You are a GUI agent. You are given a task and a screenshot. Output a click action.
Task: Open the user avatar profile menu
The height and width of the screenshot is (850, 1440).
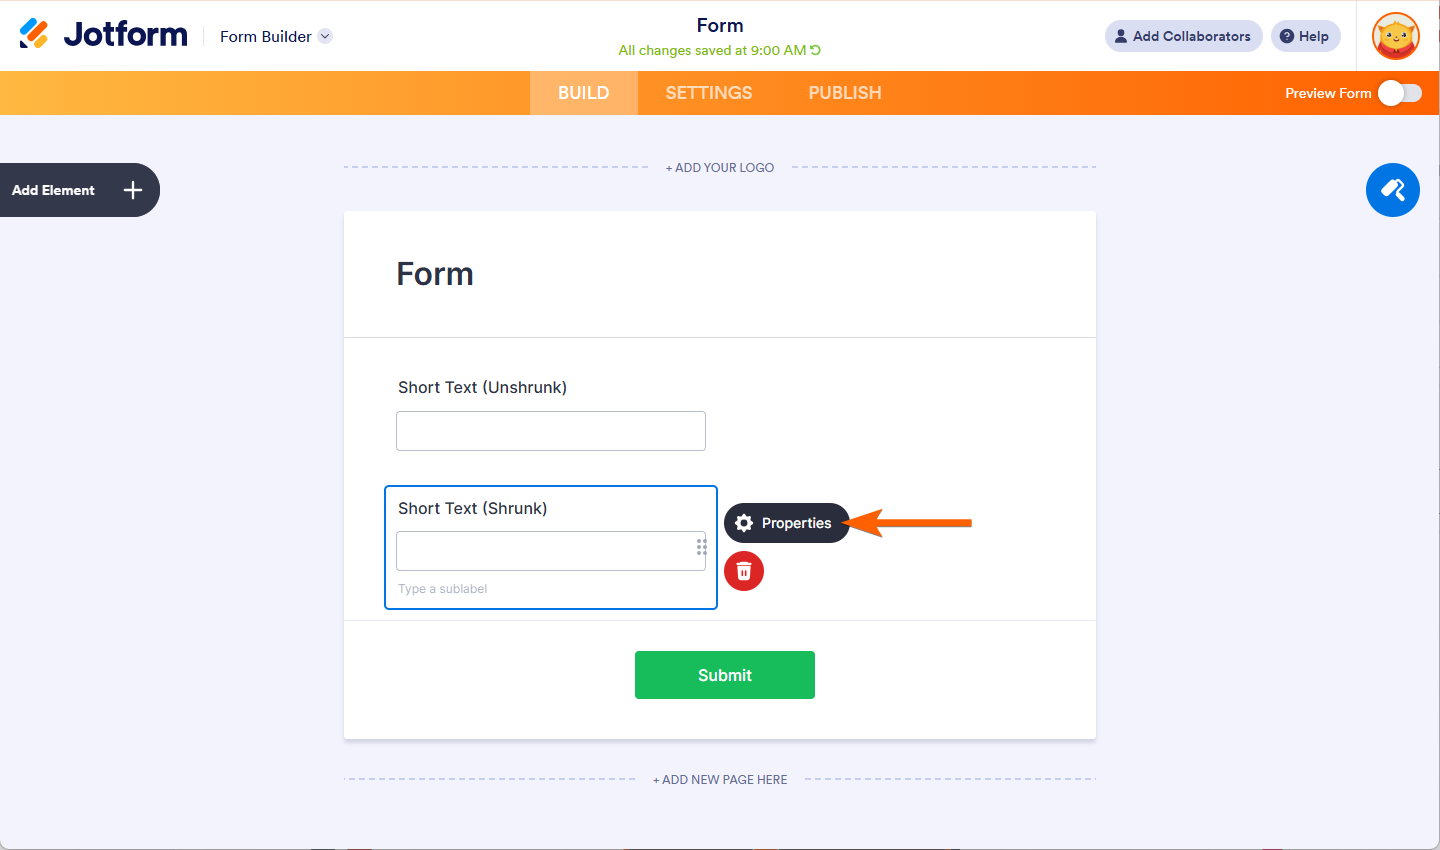[x=1396, y=36]
